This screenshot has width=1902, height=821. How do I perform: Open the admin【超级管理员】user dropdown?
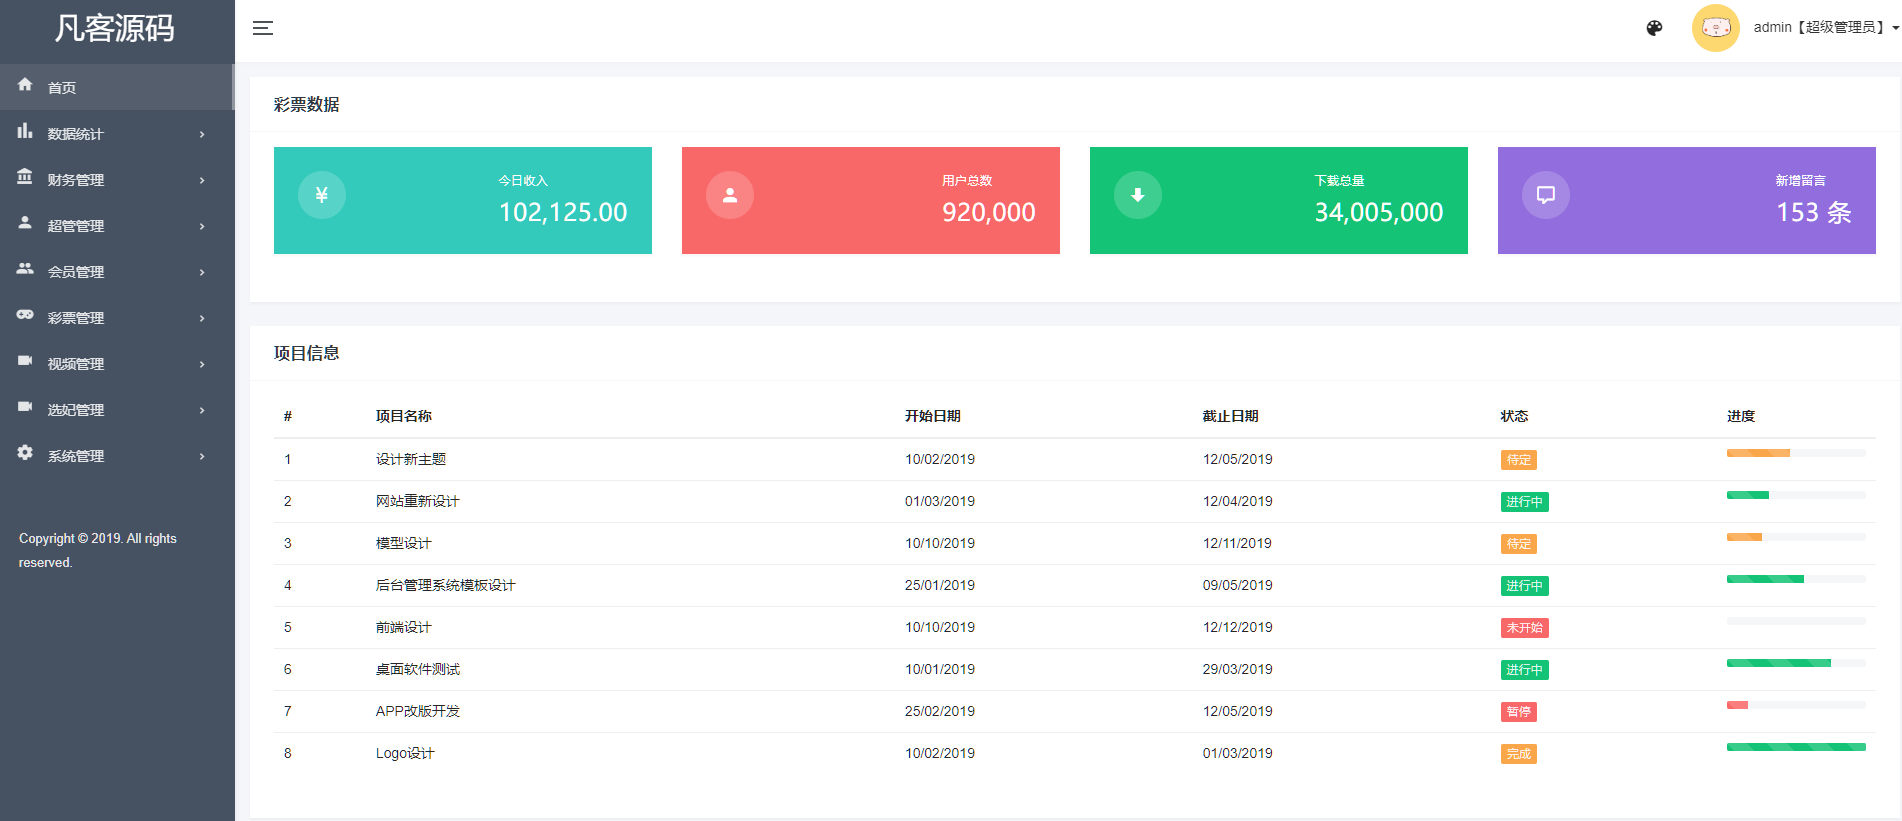[1825, 28]
